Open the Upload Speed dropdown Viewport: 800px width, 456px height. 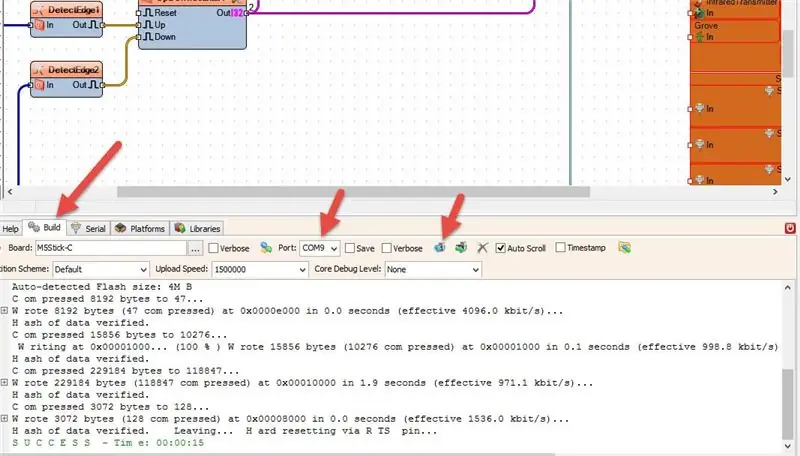click(260, 269)
